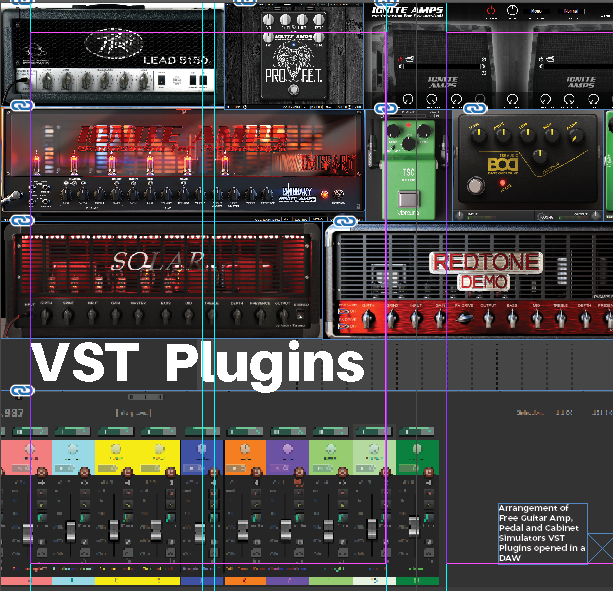This screenshot has width=613, height=591.
Task: Flip the first rocker switch on the Lead 5150 amp
Action: pos(161,80)
